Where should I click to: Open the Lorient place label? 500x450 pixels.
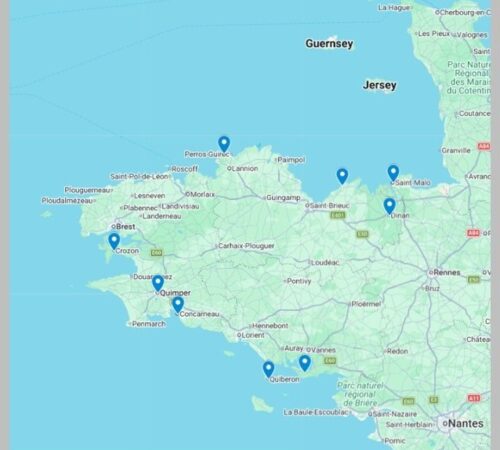(x=253, y=335)
